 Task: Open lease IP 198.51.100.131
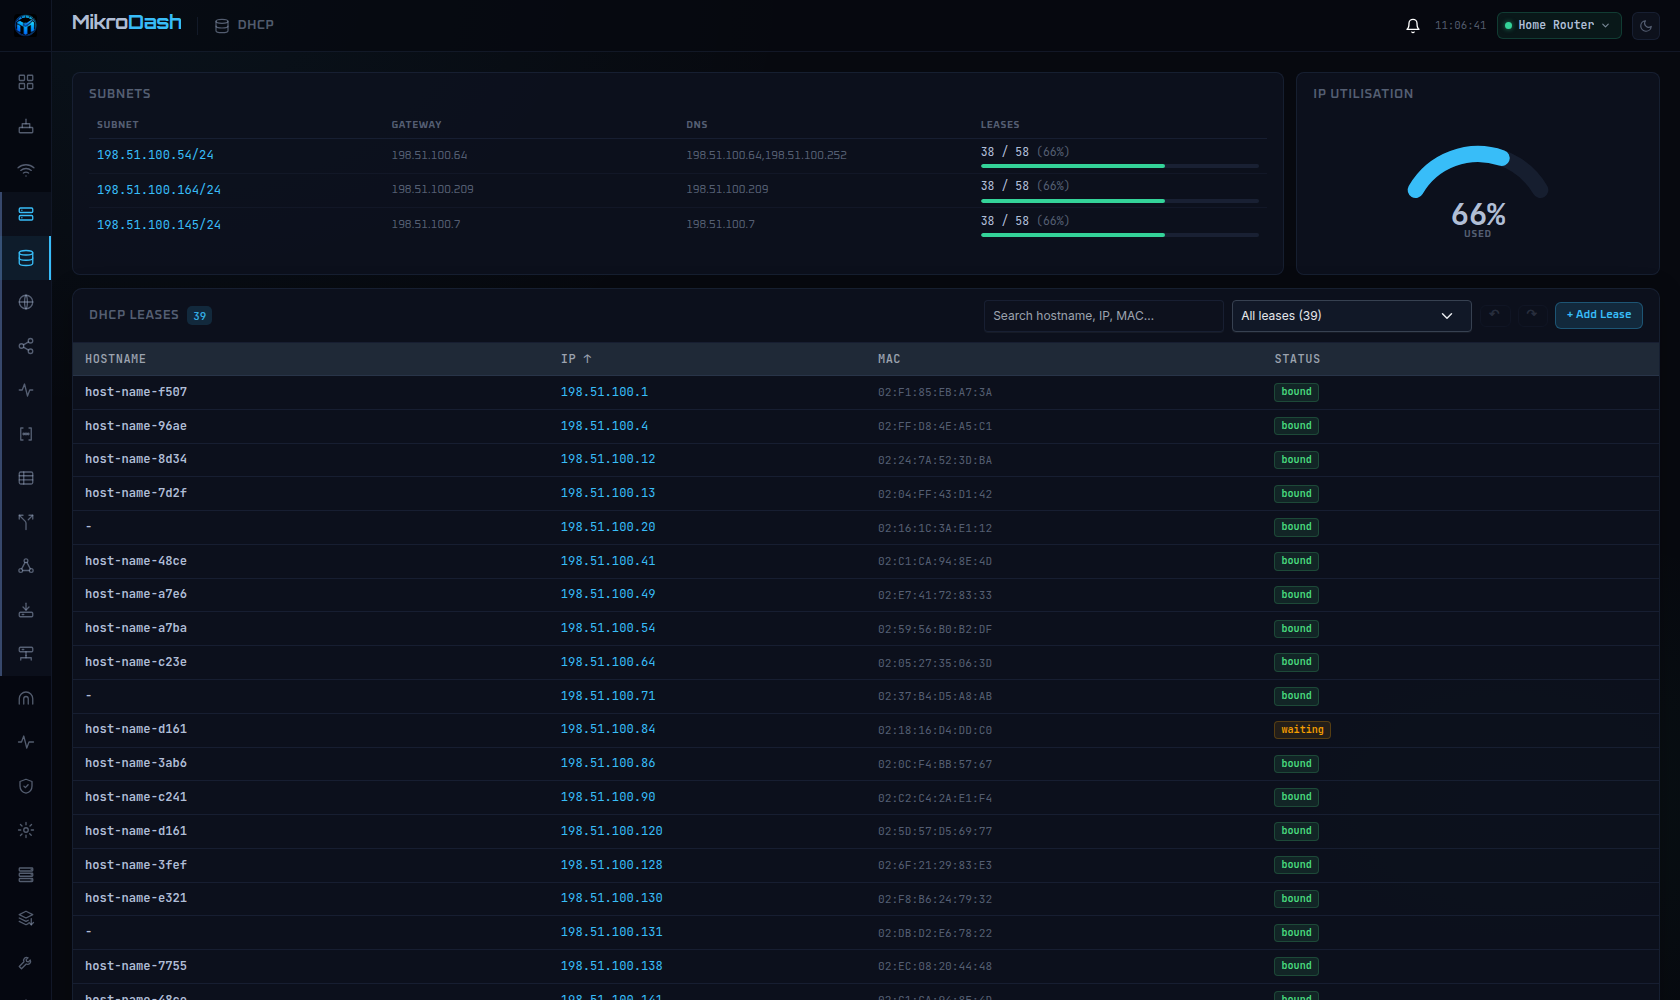coord(611,932)
